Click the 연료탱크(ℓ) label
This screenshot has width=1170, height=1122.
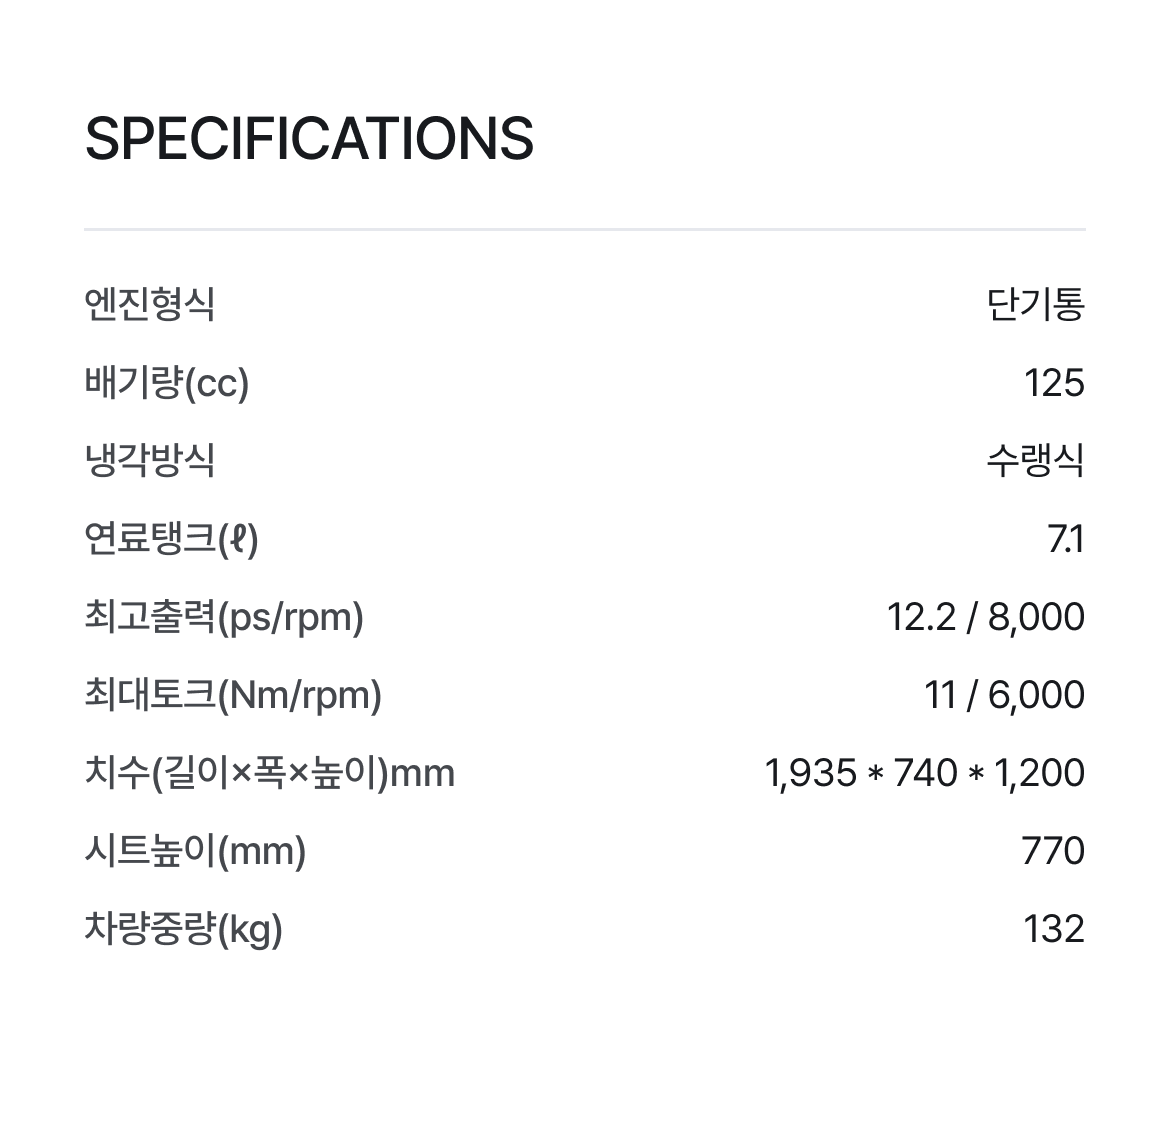point(172,539)
